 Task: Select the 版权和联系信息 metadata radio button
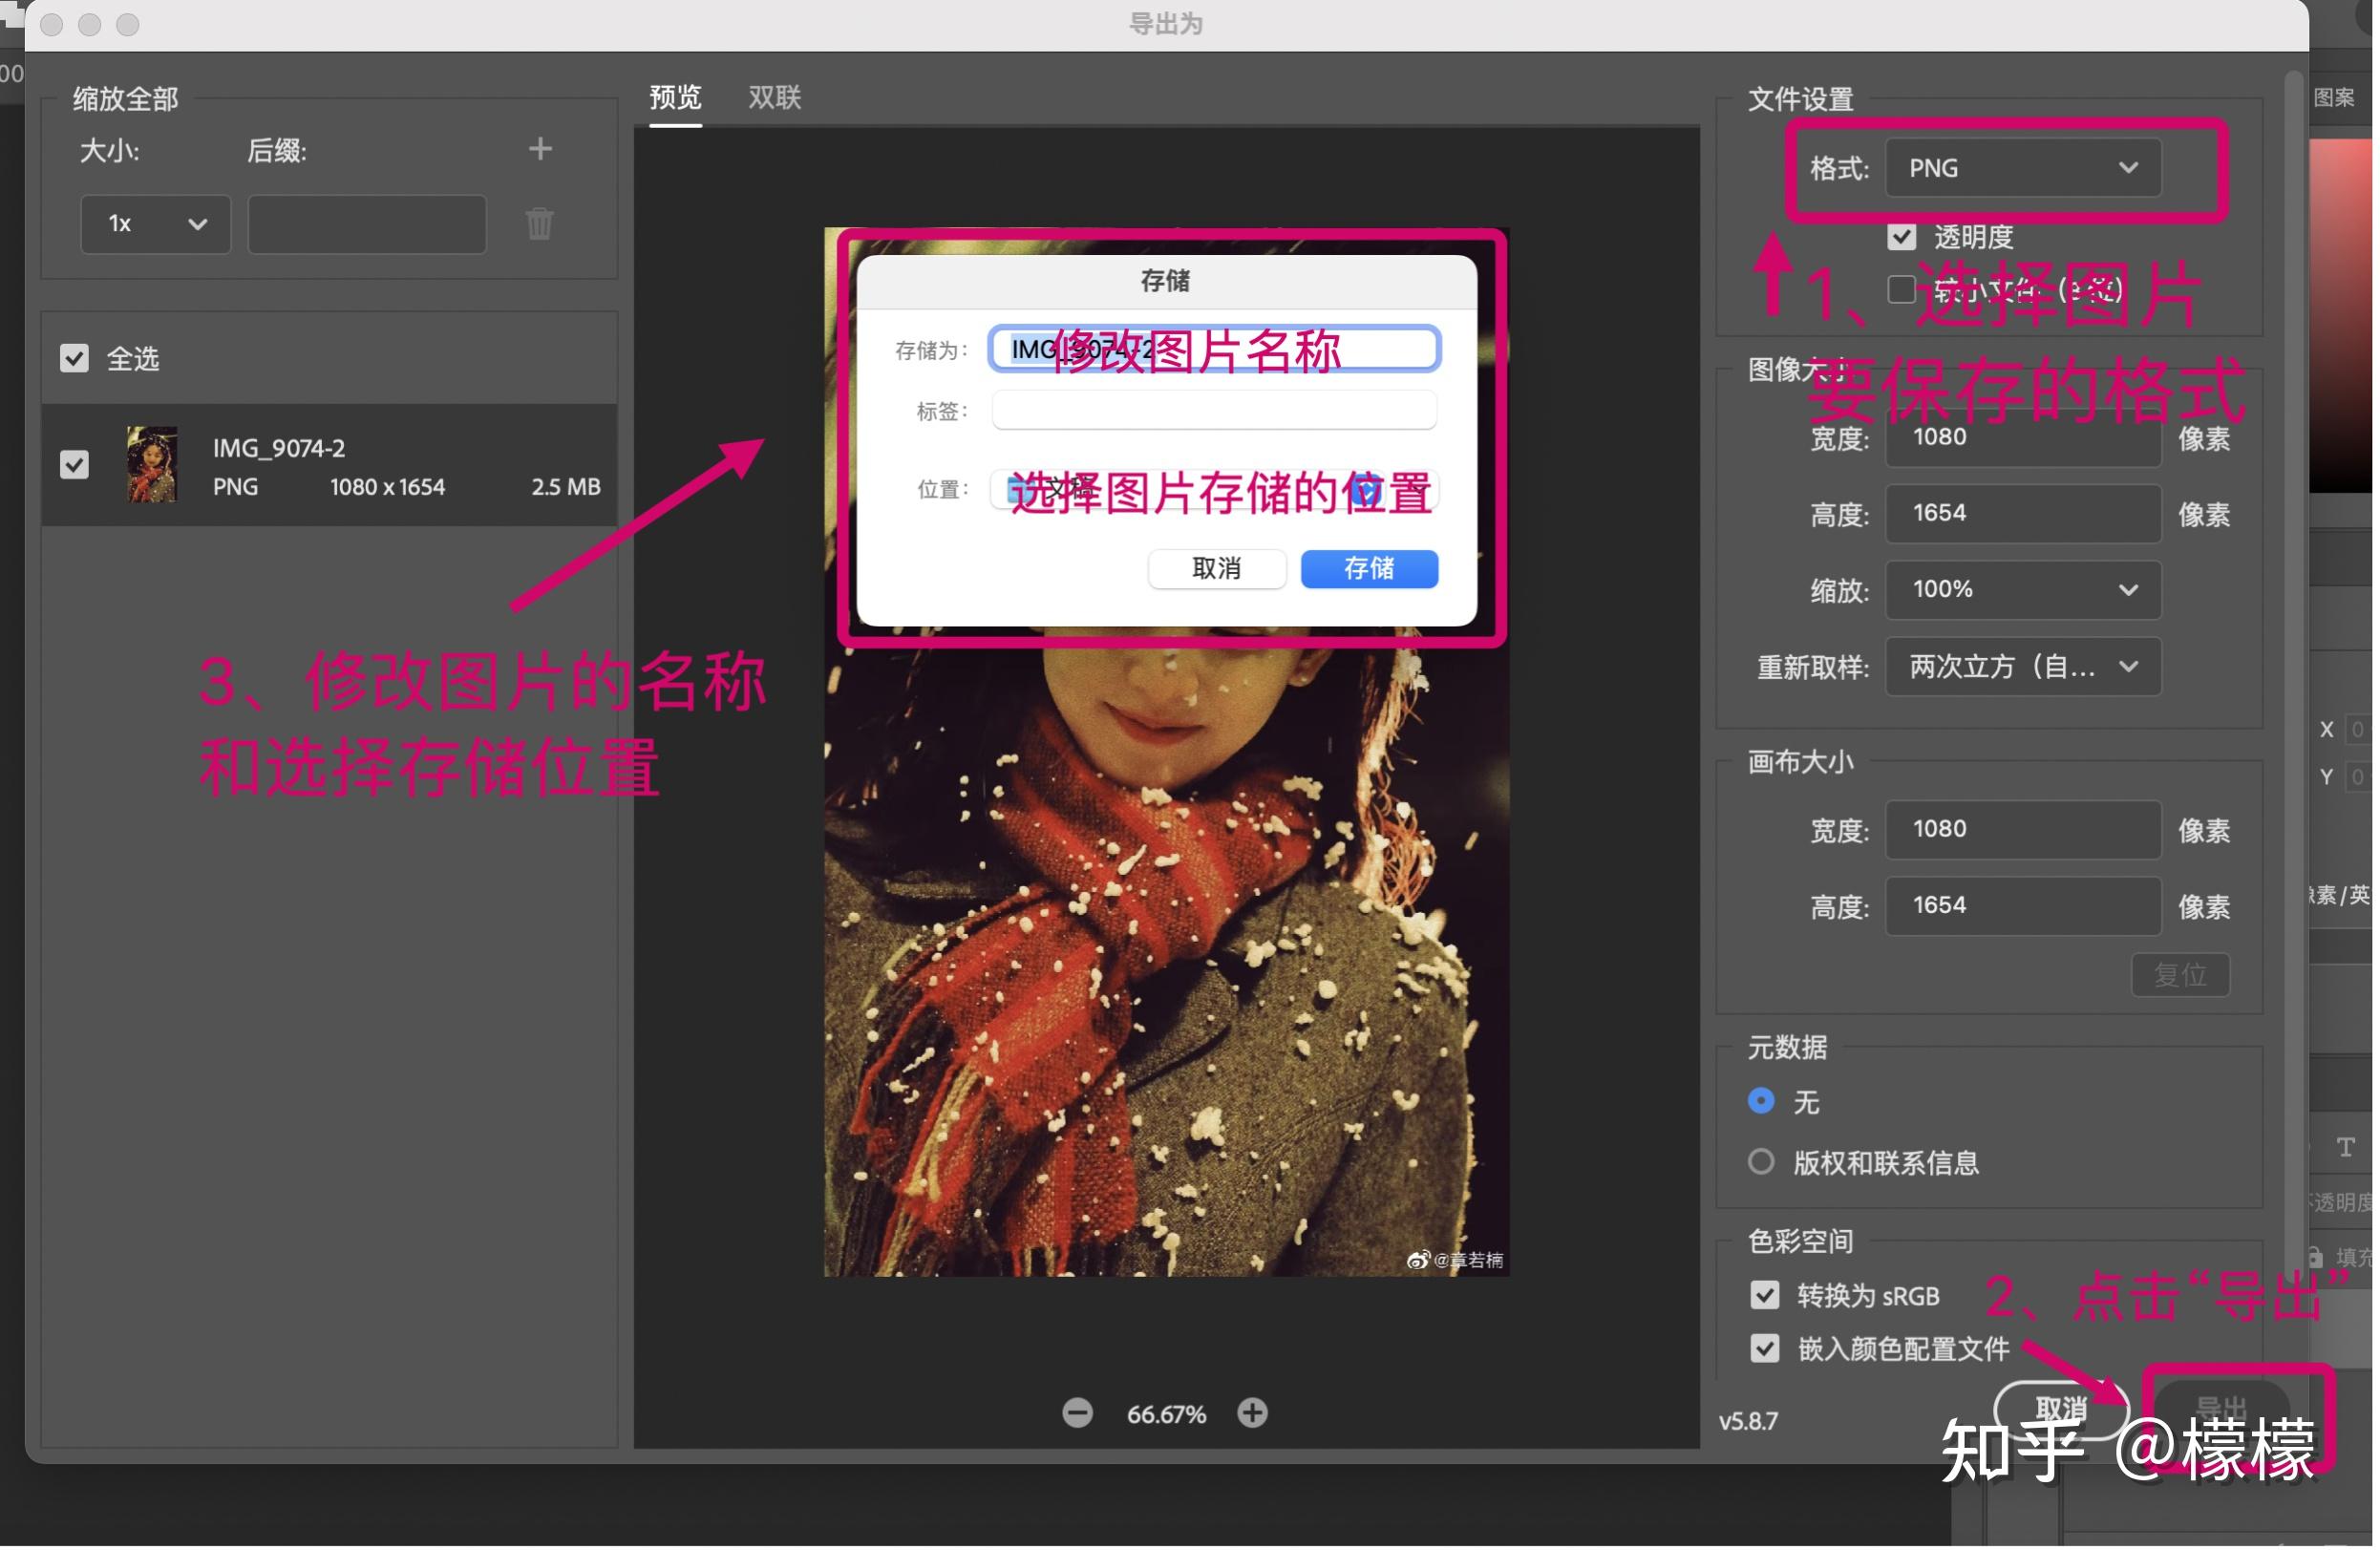tap(1760, 1161)
